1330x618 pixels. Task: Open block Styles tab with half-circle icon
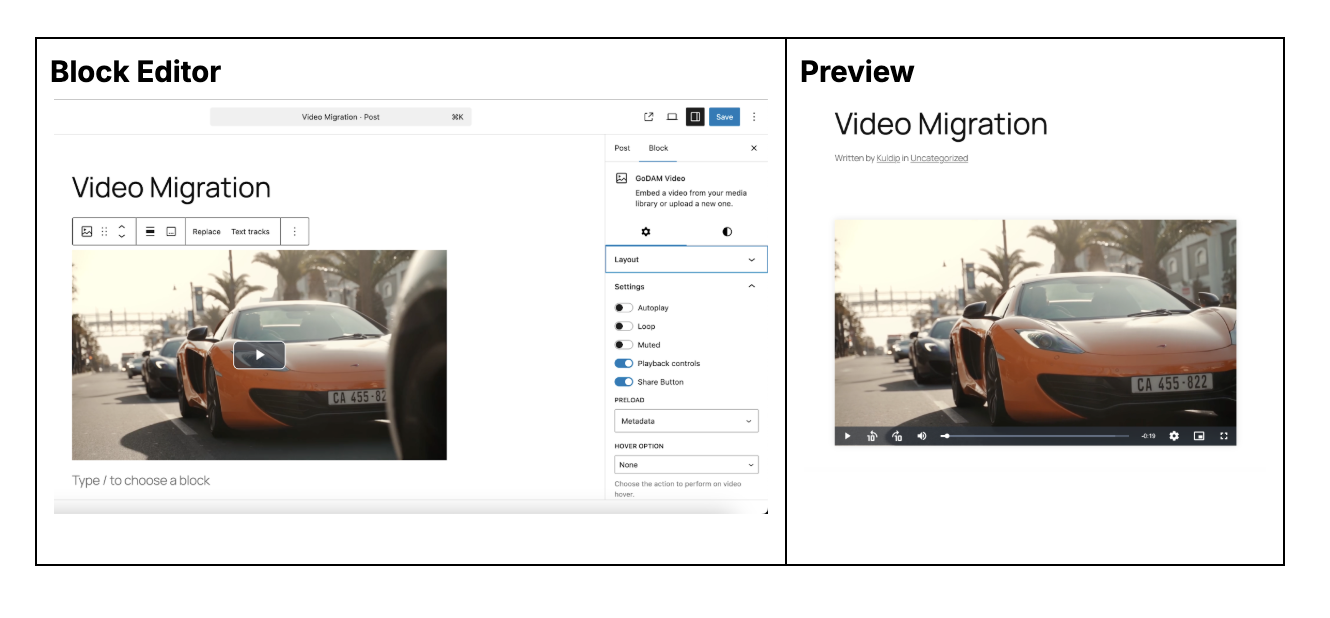point(727,231)
